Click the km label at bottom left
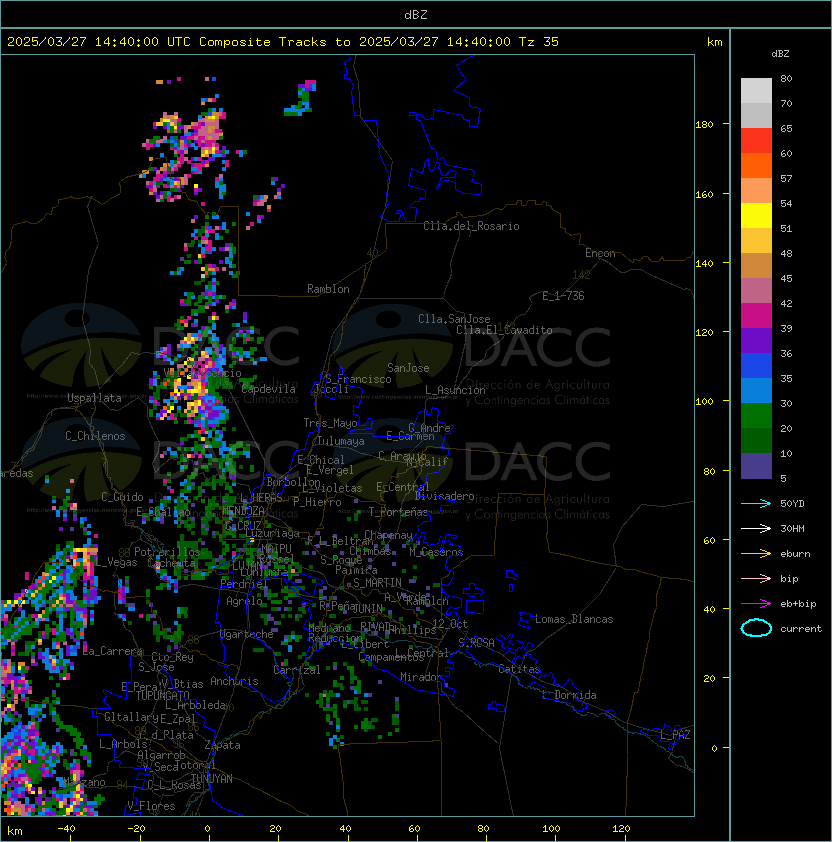Screen dimensions: 832x842 pos(15,831)
